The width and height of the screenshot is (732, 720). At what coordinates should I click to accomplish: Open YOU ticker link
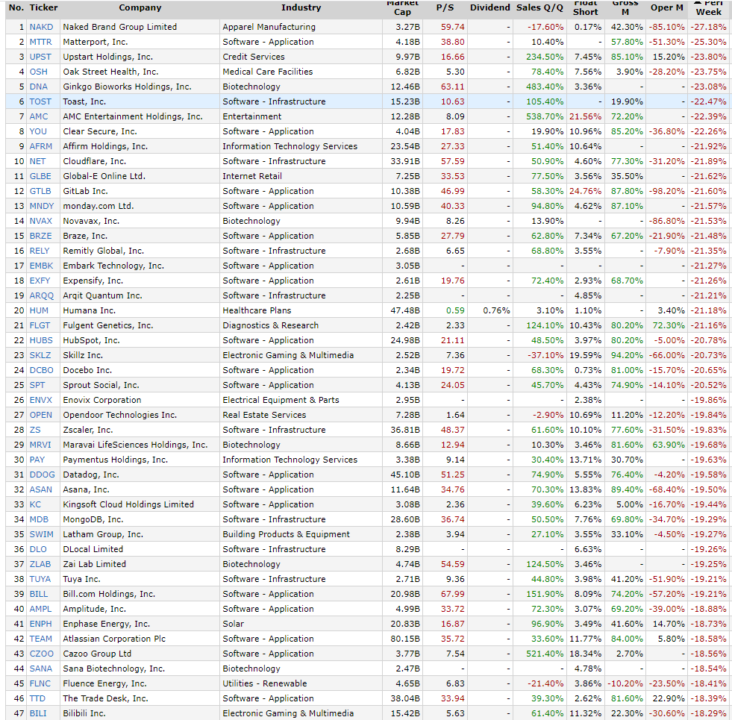[x=38, y=132]
